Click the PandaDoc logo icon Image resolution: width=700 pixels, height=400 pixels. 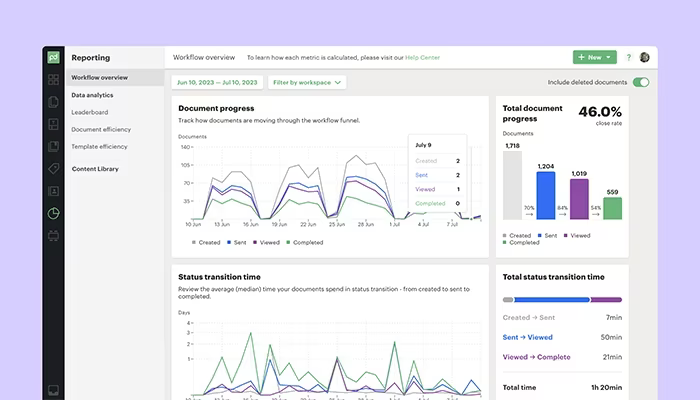pyautogui.click(x=54, y=57)
